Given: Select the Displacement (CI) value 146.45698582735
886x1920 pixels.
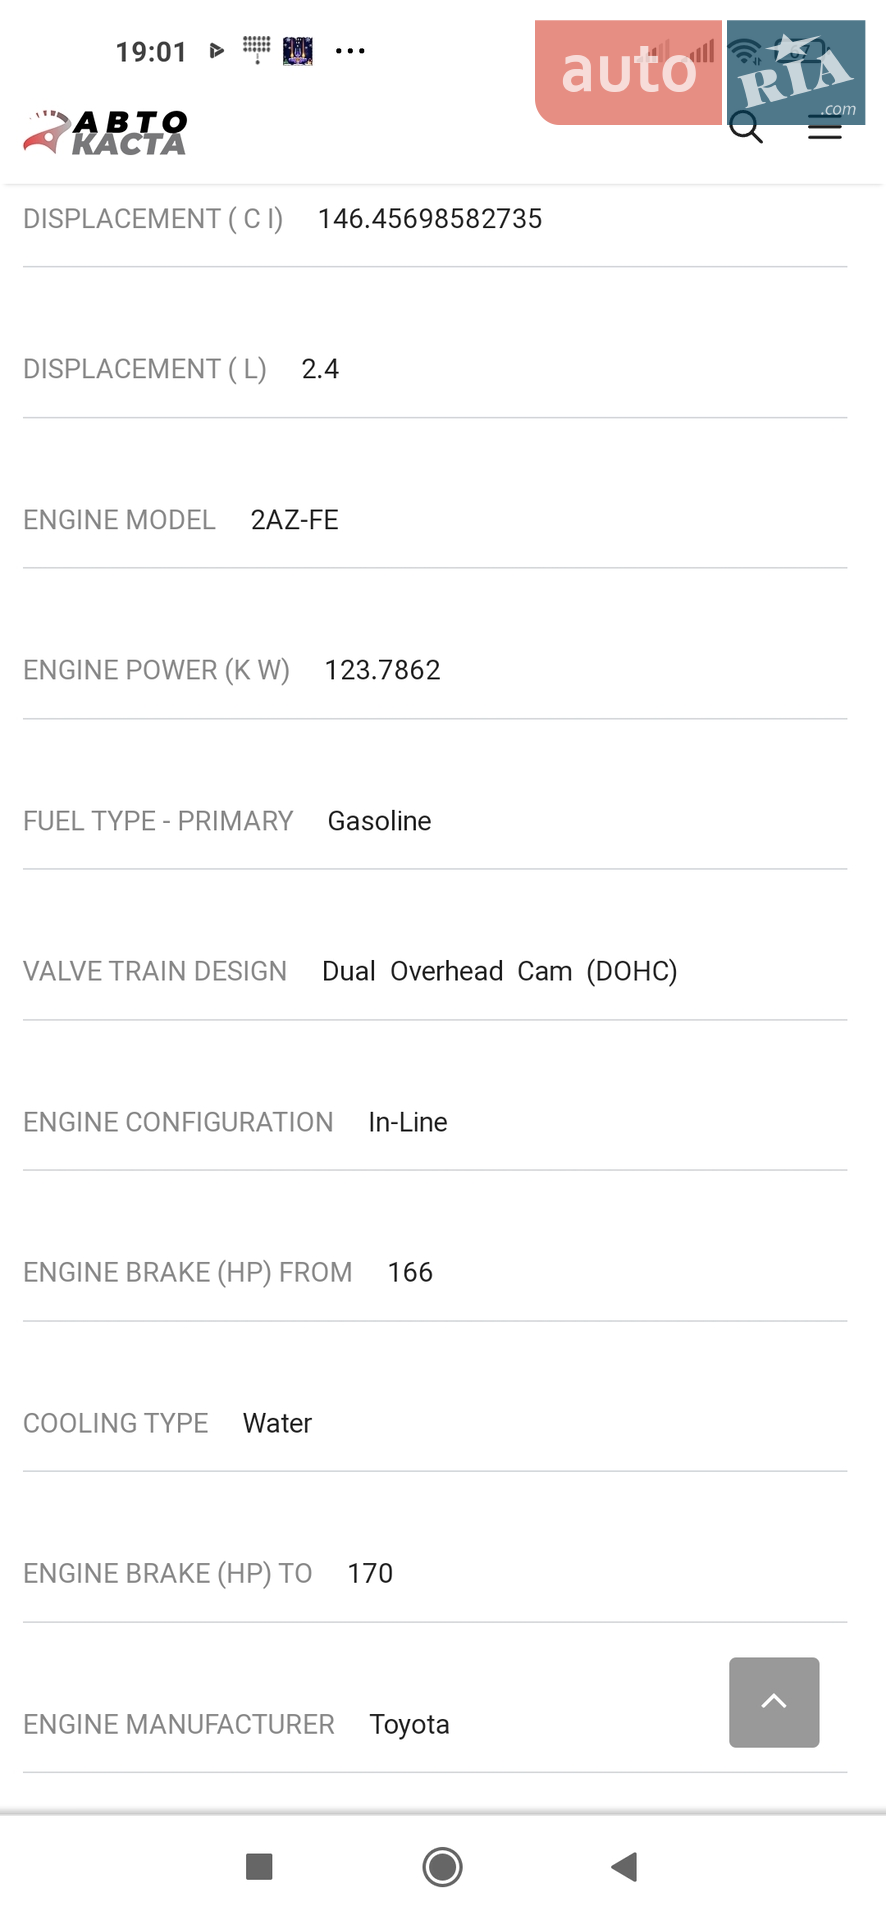Looking at the screenshot, I should tap(430, 219).
